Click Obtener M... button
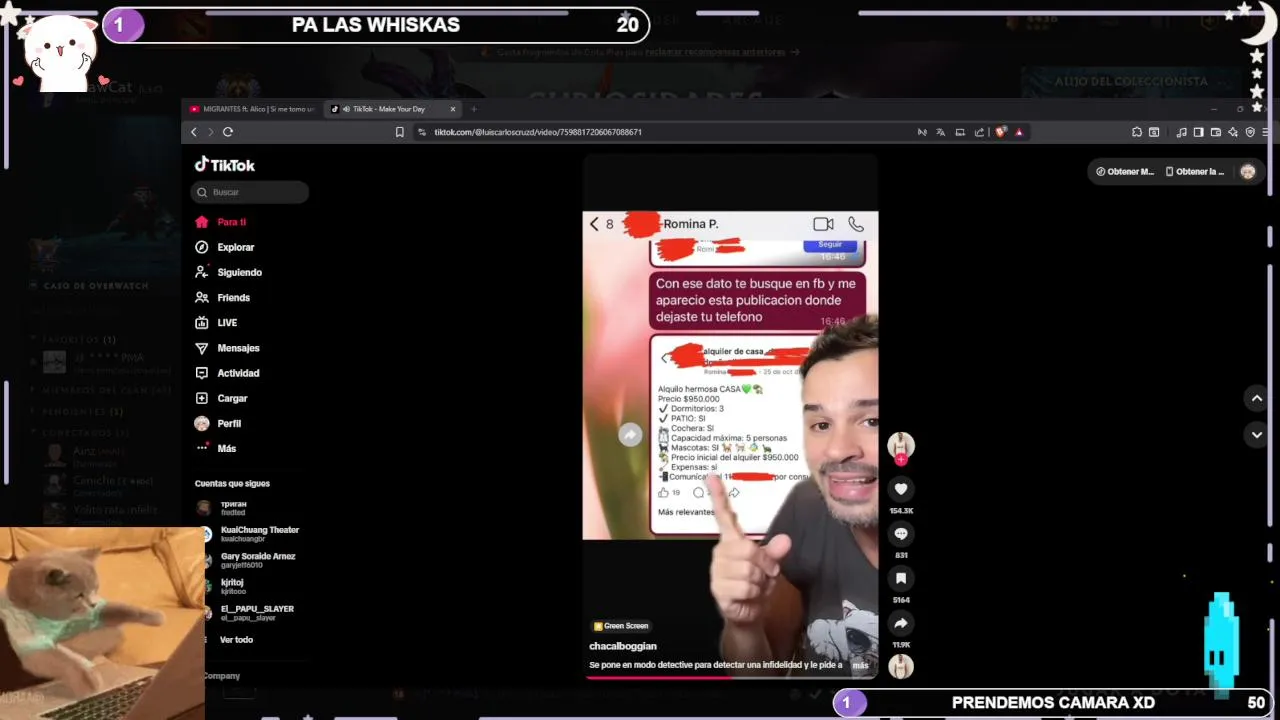The image size is (1280, 720). [1124, 172]
